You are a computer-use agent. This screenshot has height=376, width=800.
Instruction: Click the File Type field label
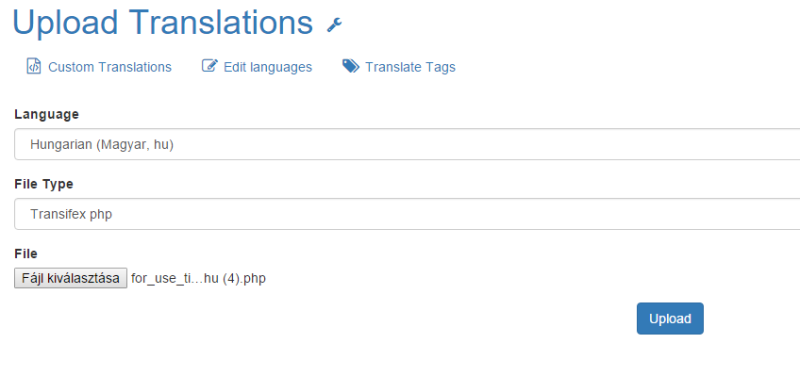point(43,185)
